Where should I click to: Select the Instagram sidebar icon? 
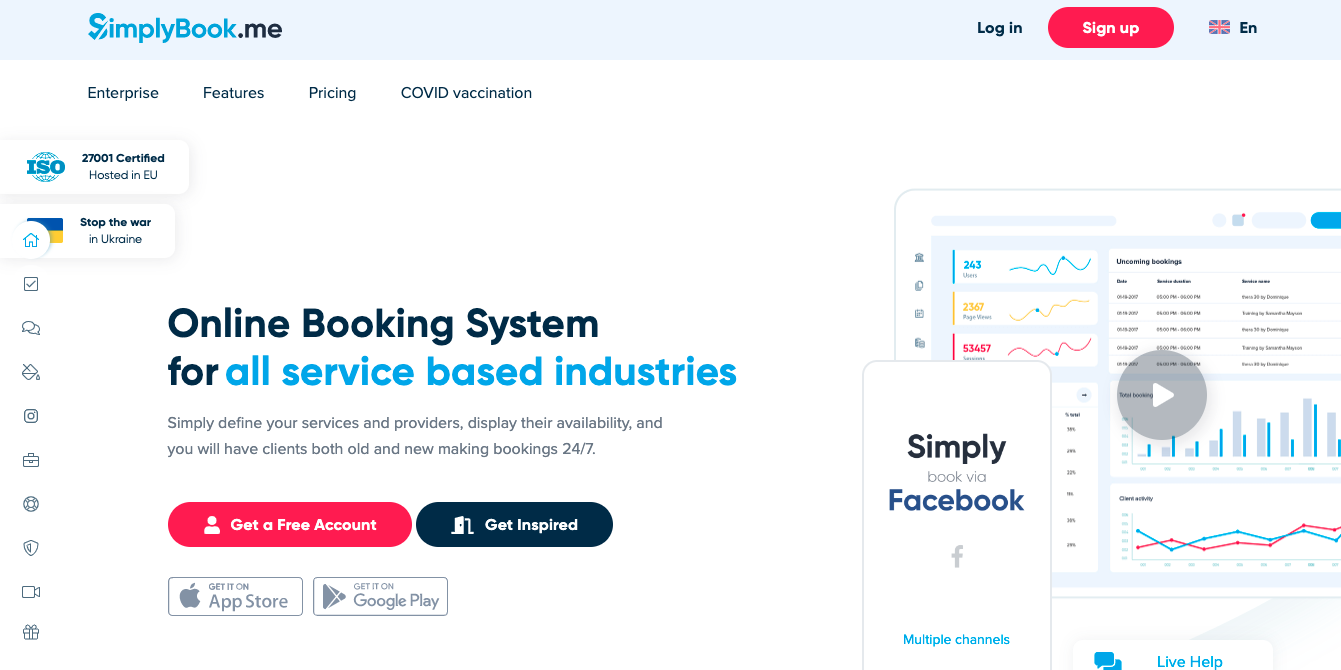tap(31, 416)
